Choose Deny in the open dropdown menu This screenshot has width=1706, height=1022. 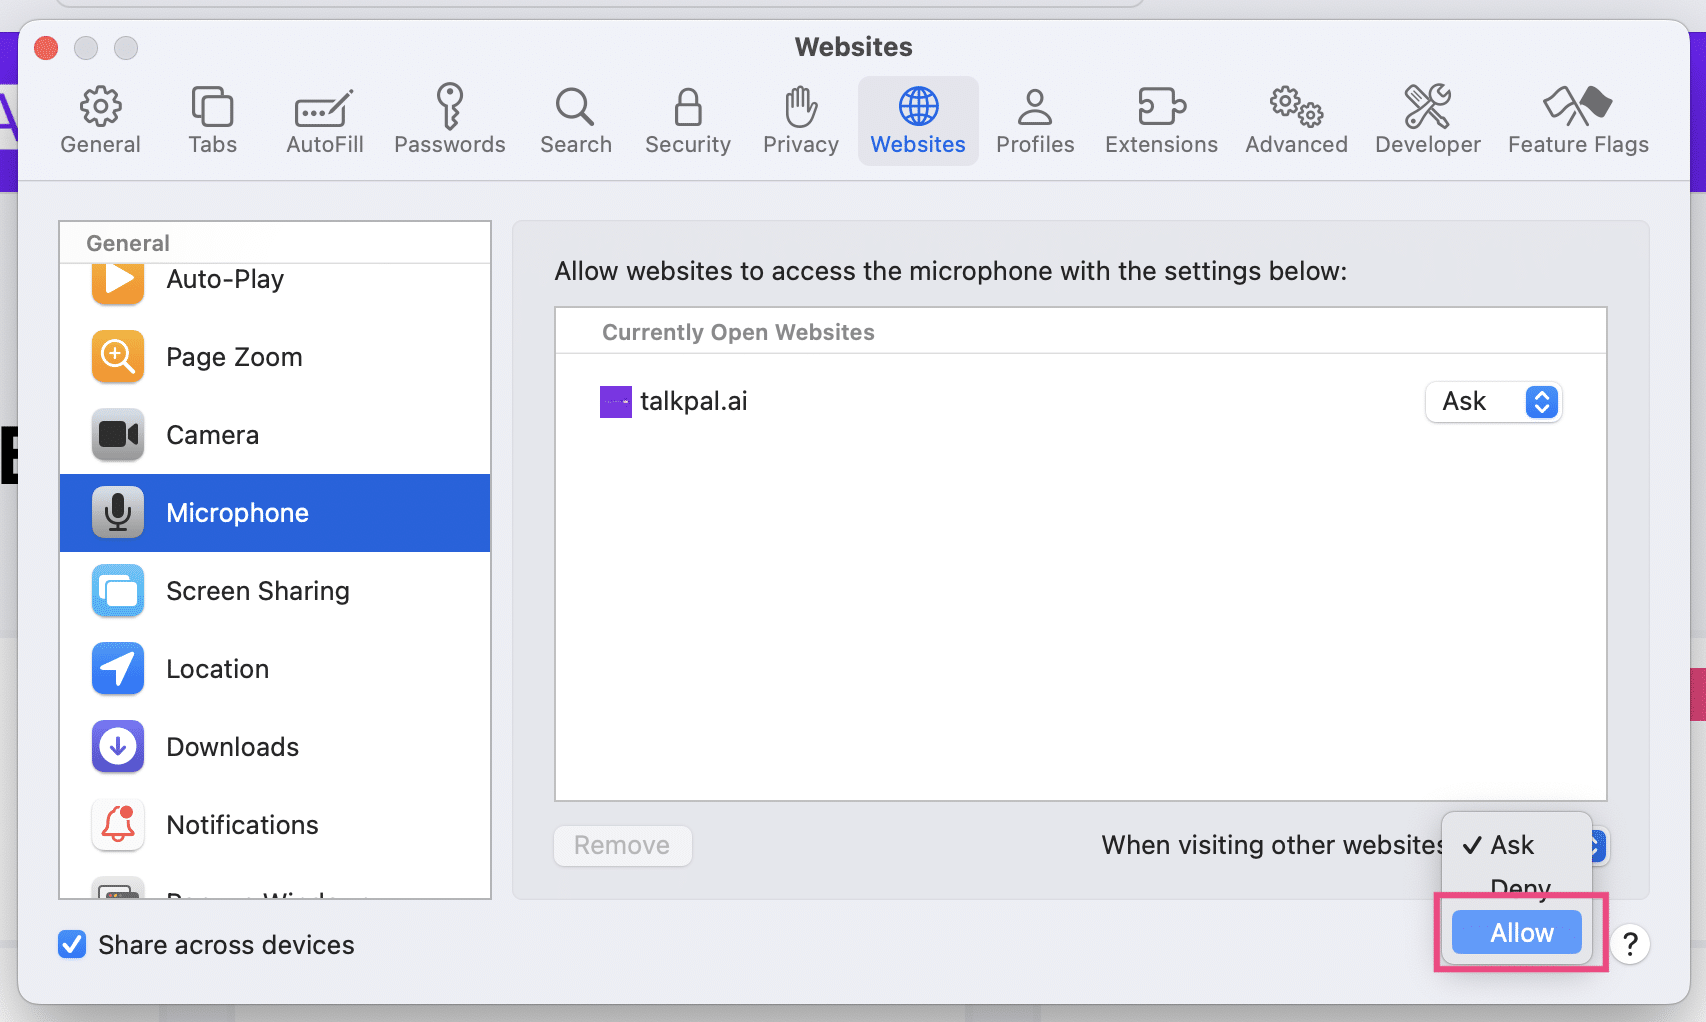coord(1519,888)
